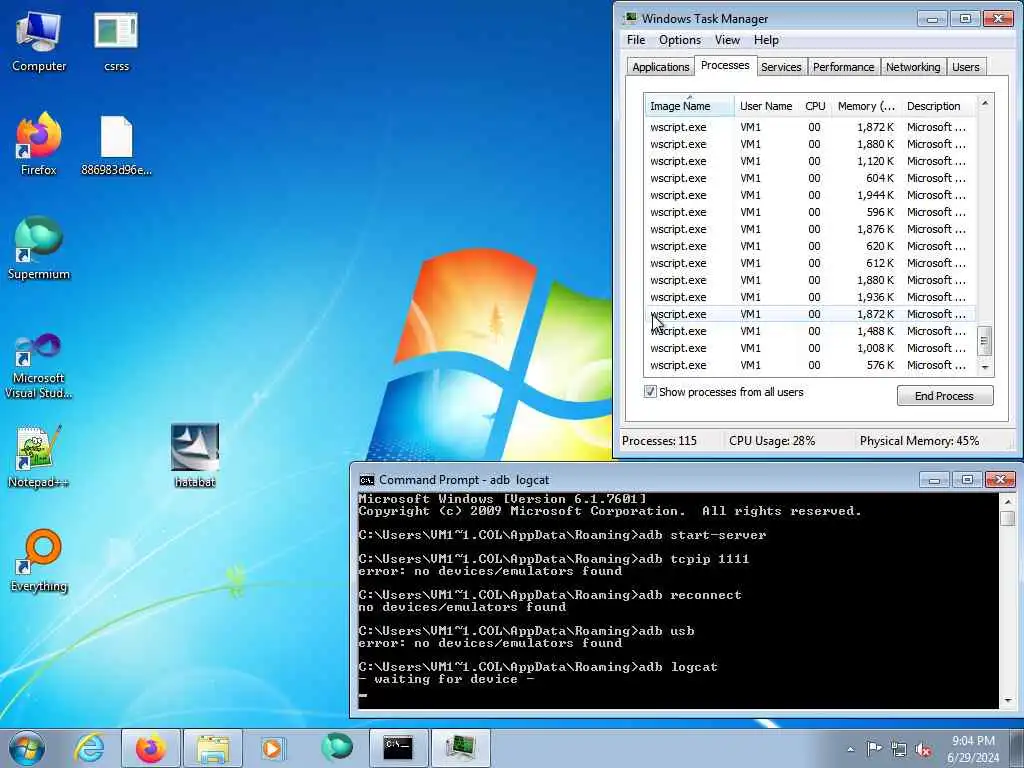This screenshot has width=1024, height=768.
Task: Switch to the Networking tab
Action: pos(913,67)
